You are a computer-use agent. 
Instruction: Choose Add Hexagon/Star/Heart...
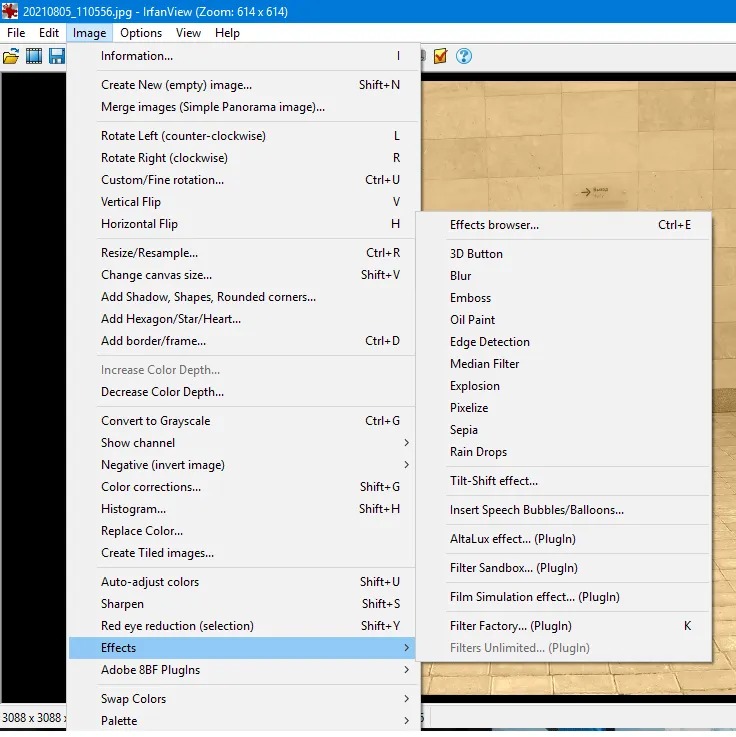coord(242,319)
